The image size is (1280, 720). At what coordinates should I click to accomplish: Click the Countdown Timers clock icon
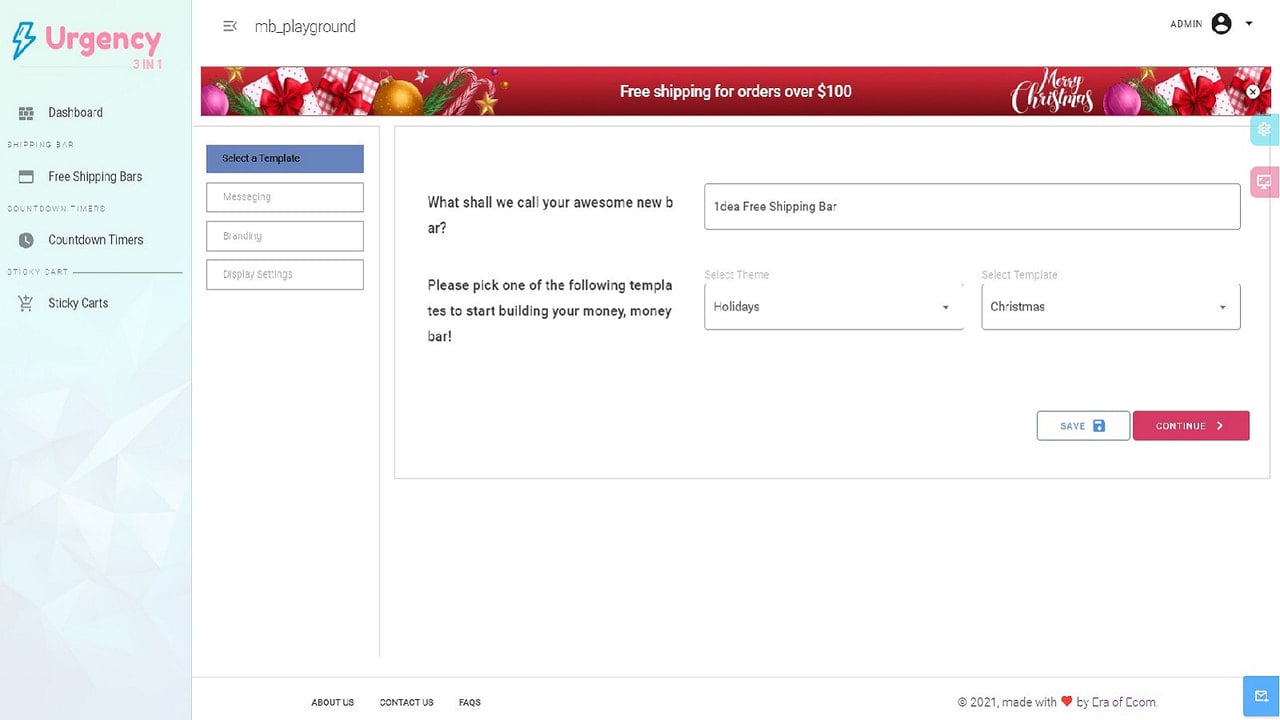(x=26, y=240)
